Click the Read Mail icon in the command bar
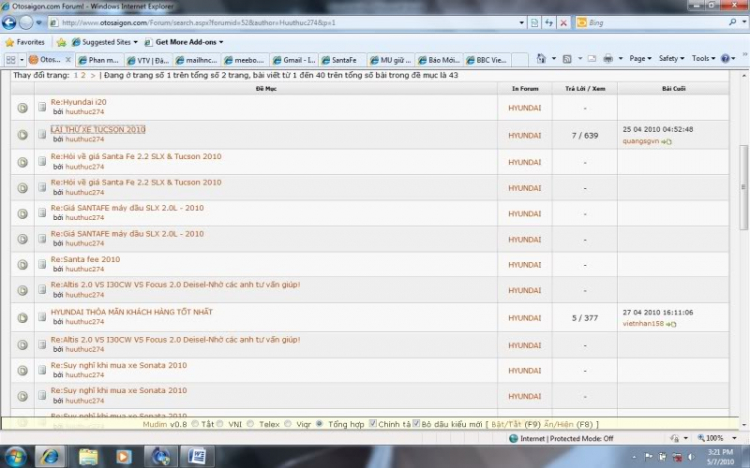Viewport: 750px width, 468px height. 592,59
